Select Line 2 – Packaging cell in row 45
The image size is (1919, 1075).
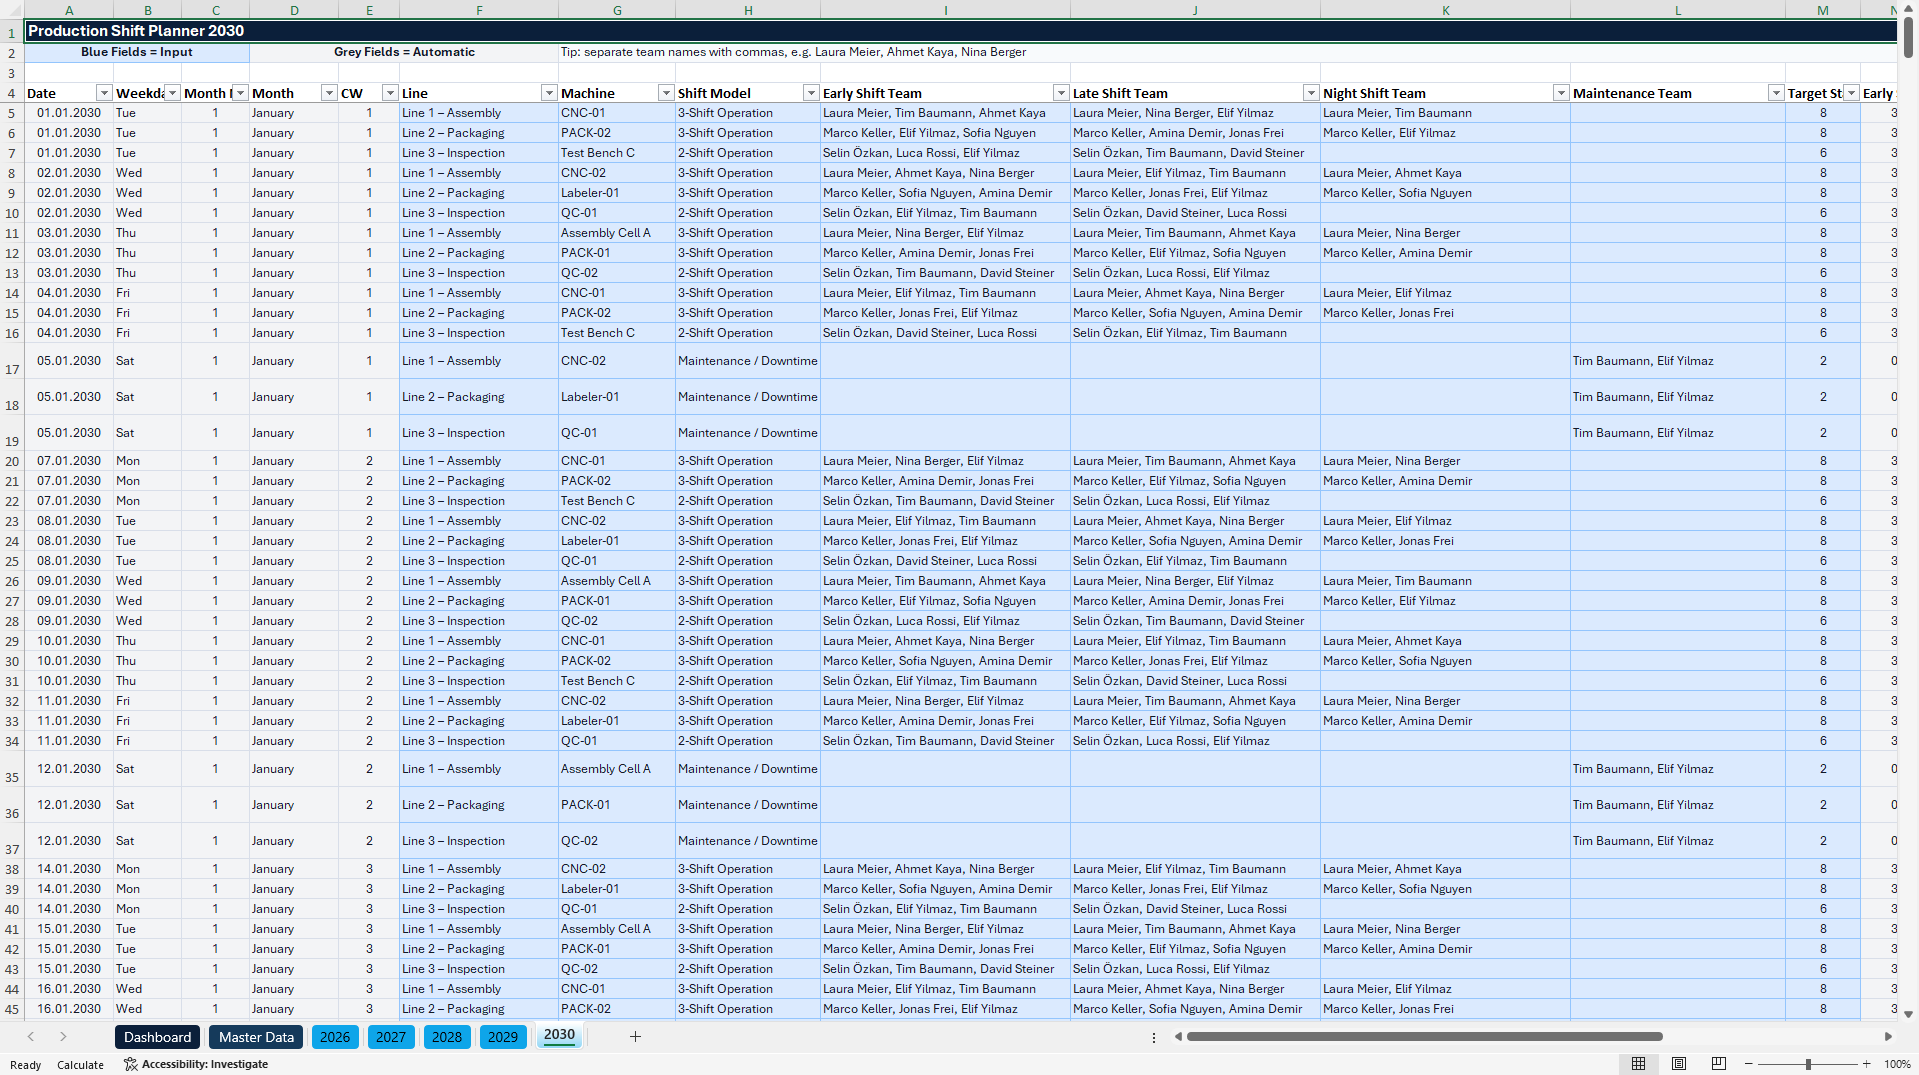[x=479, y=1009]
